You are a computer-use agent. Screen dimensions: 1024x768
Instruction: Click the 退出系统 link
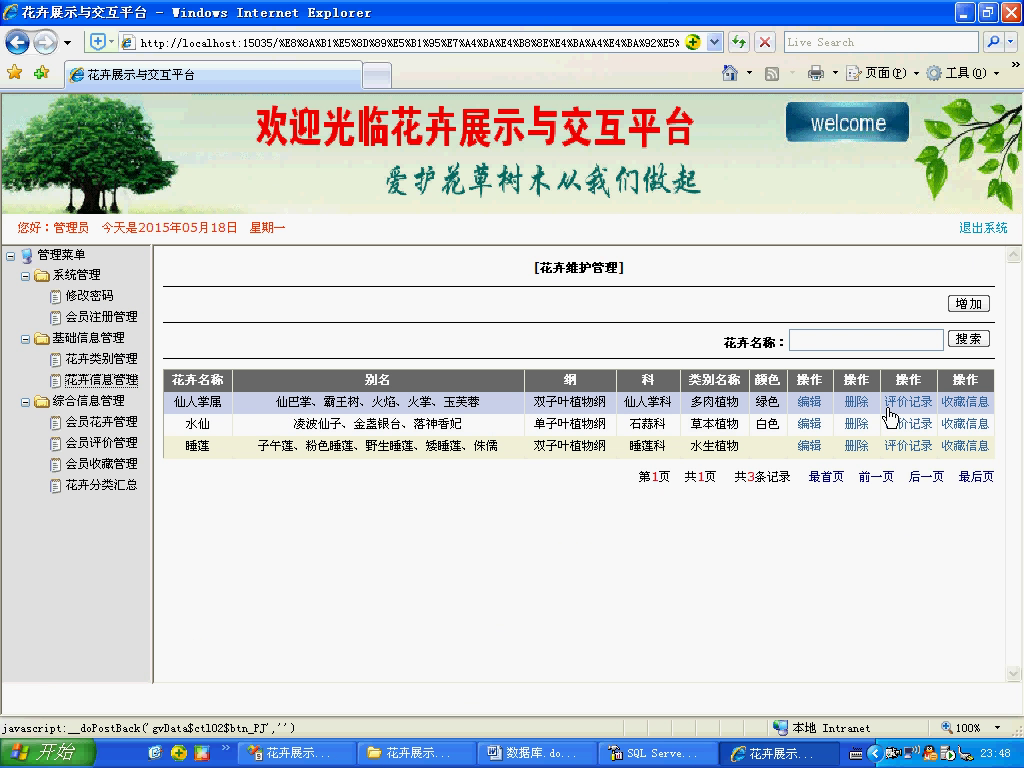[983, 228]
